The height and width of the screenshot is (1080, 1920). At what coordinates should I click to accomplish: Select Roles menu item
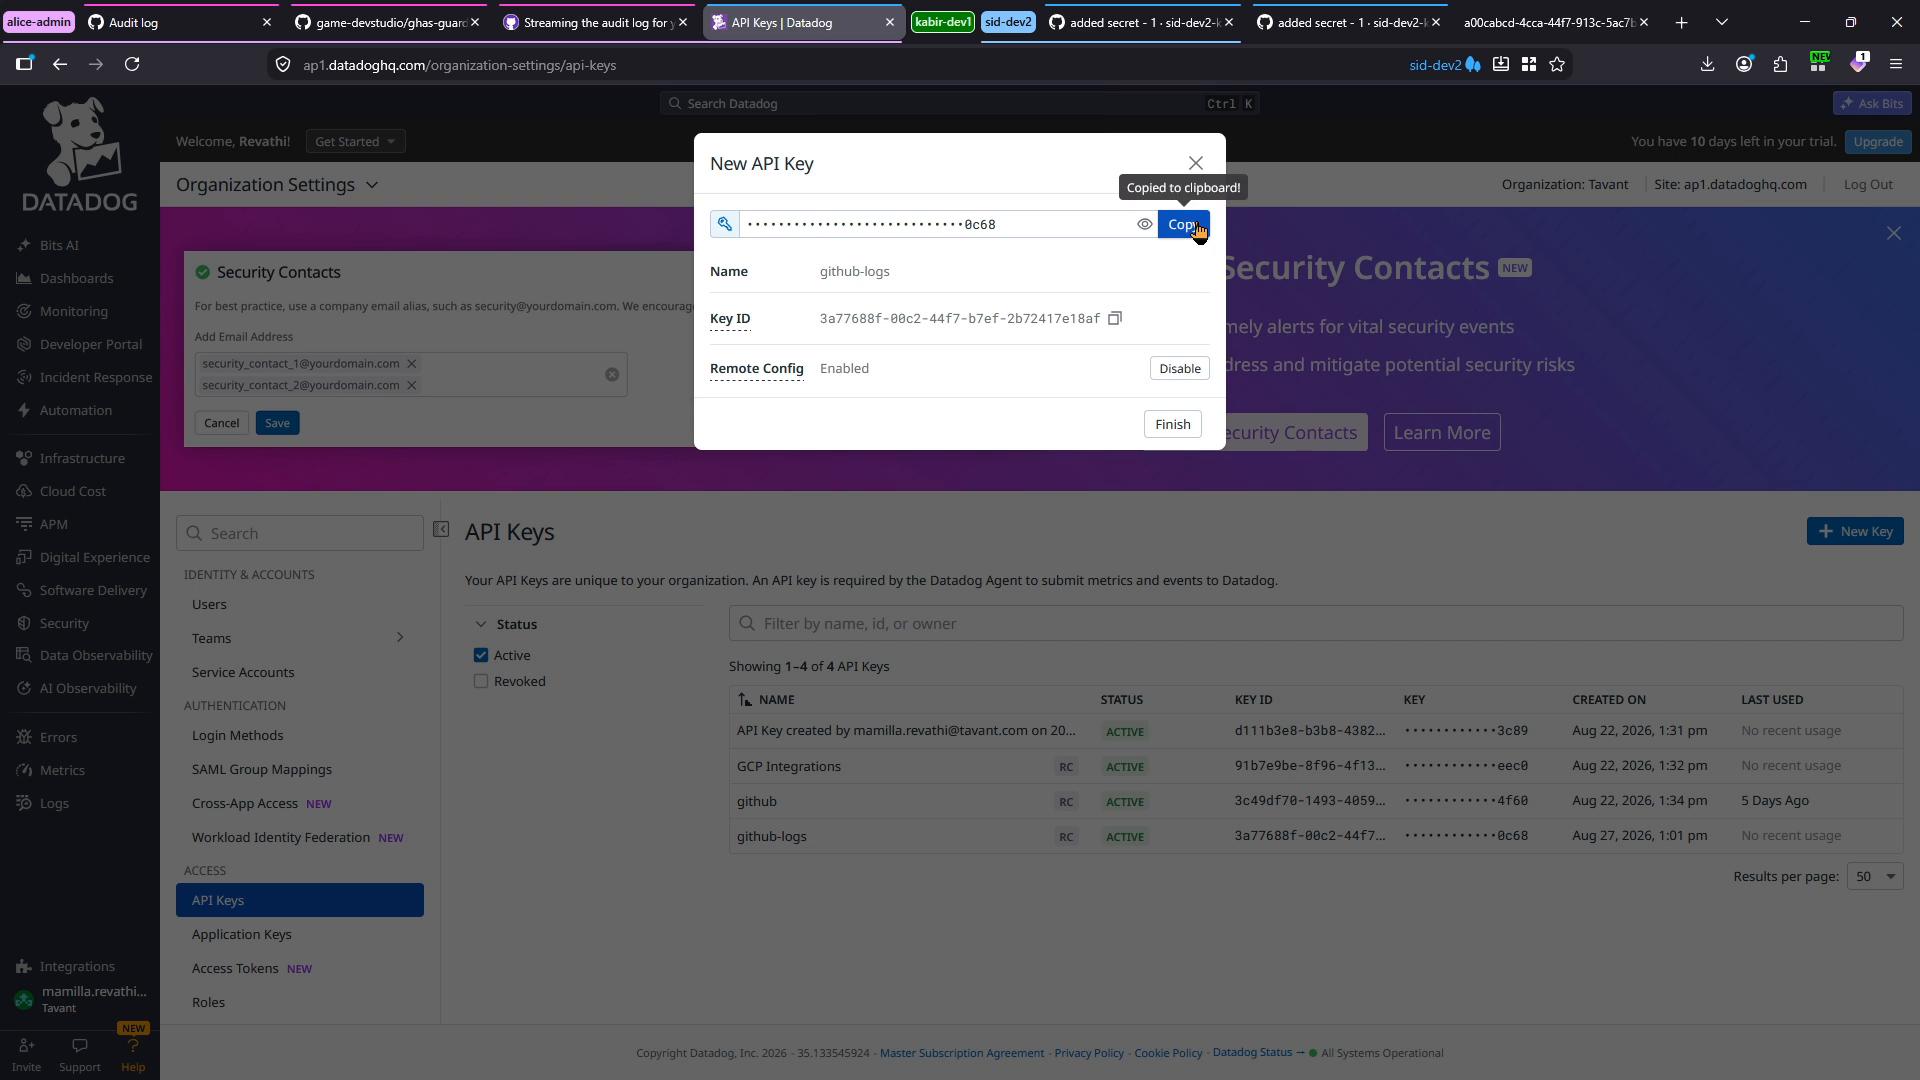(208, 1002)
